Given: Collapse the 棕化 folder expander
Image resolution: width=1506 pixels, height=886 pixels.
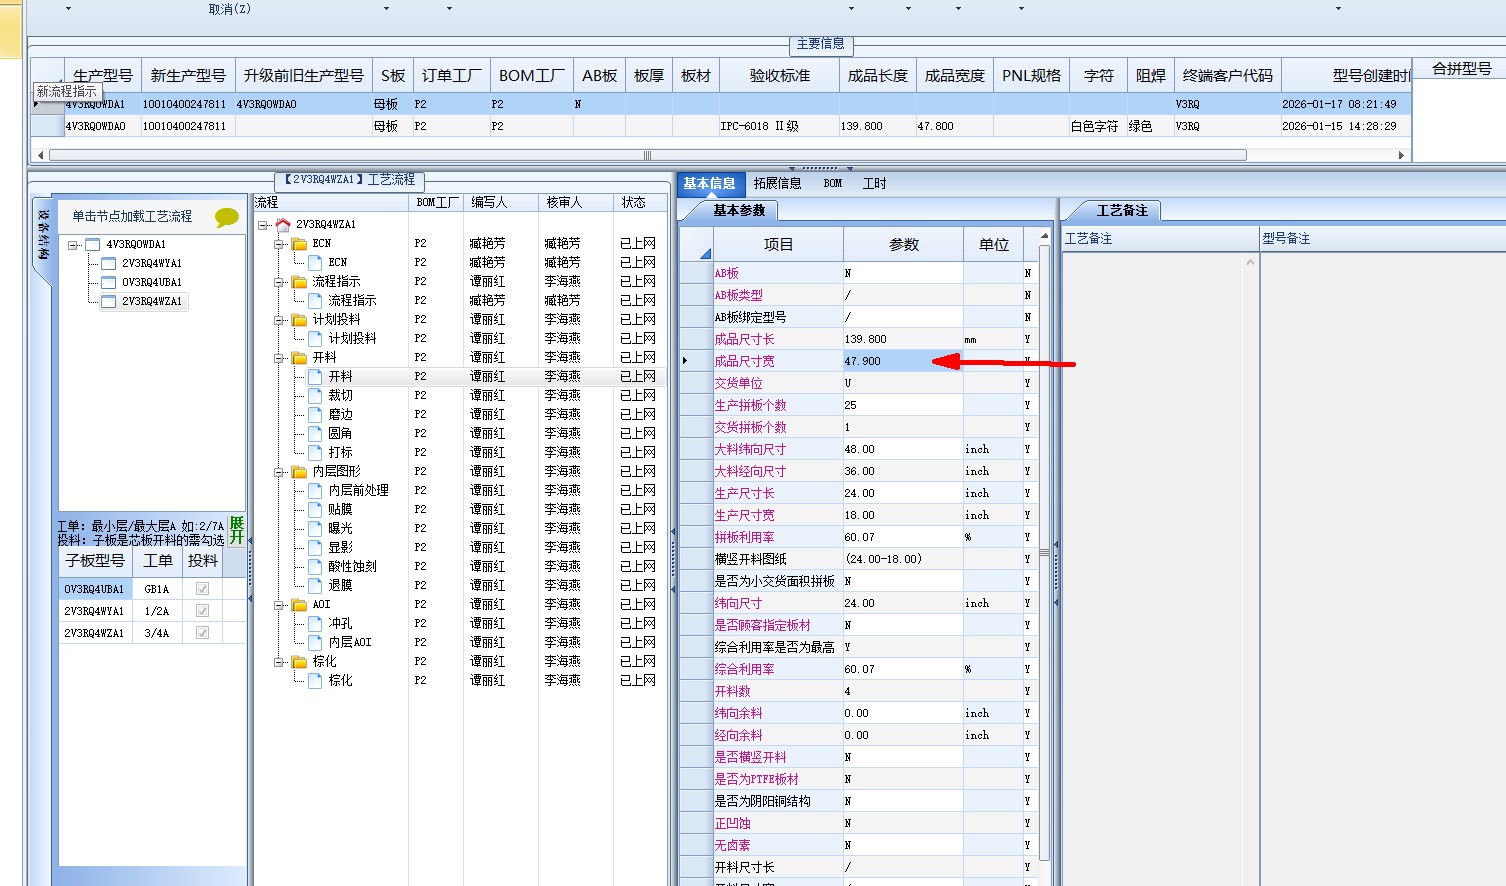Looking at the screenshot, I should 280,662.
